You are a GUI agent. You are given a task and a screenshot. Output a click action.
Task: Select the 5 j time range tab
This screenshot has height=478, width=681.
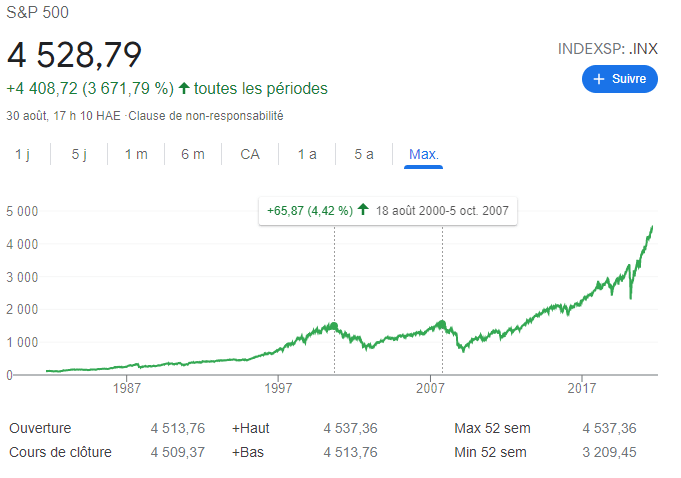point(80,154)
